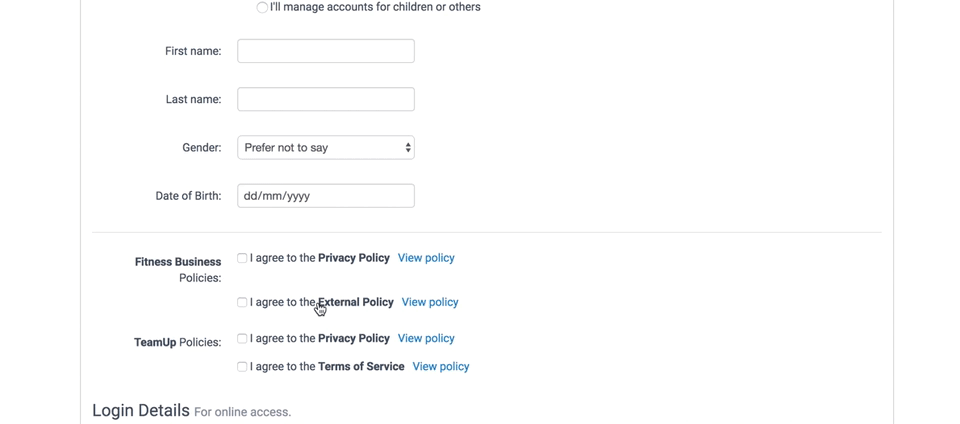
Task: Open View policy link for Fitness Business Privacy Policy
Action: click(426, 258)
